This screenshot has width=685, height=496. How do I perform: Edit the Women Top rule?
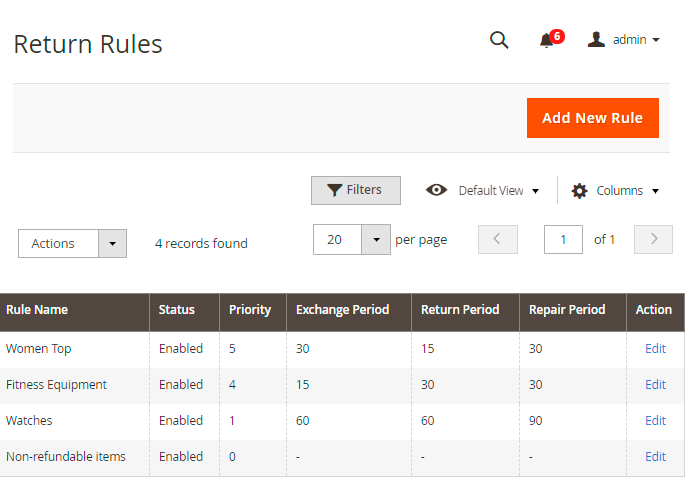tap(655, 349)
